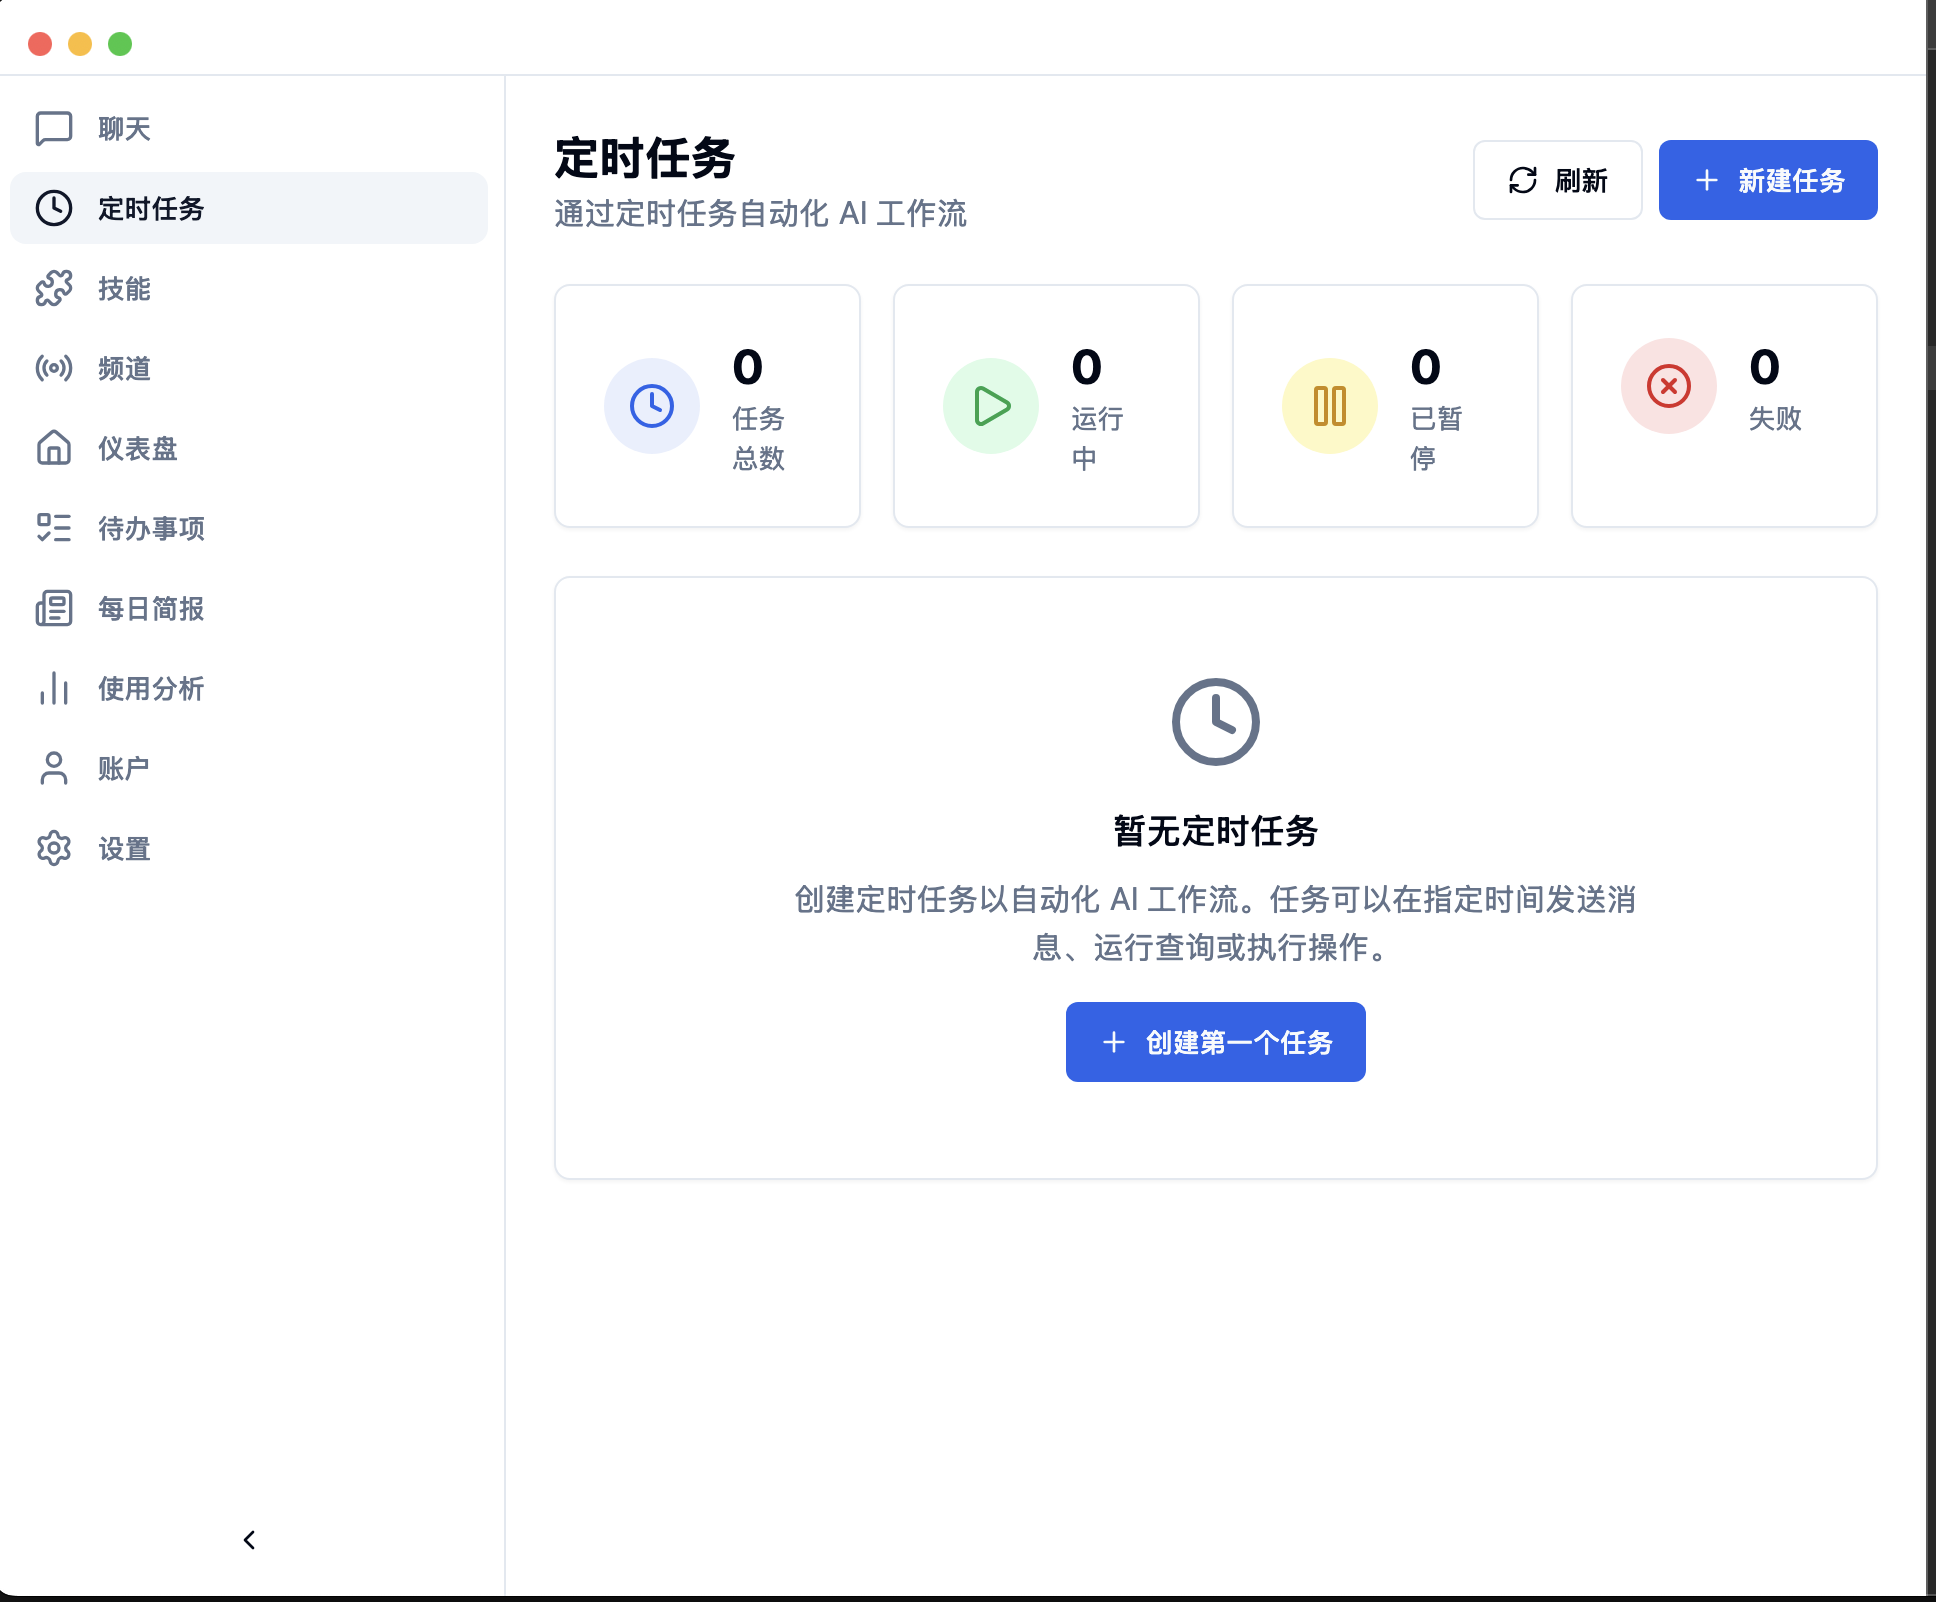
Task: Click the large clock icon in empty state
Action: pyautogui.click(x=1214, y=720)
